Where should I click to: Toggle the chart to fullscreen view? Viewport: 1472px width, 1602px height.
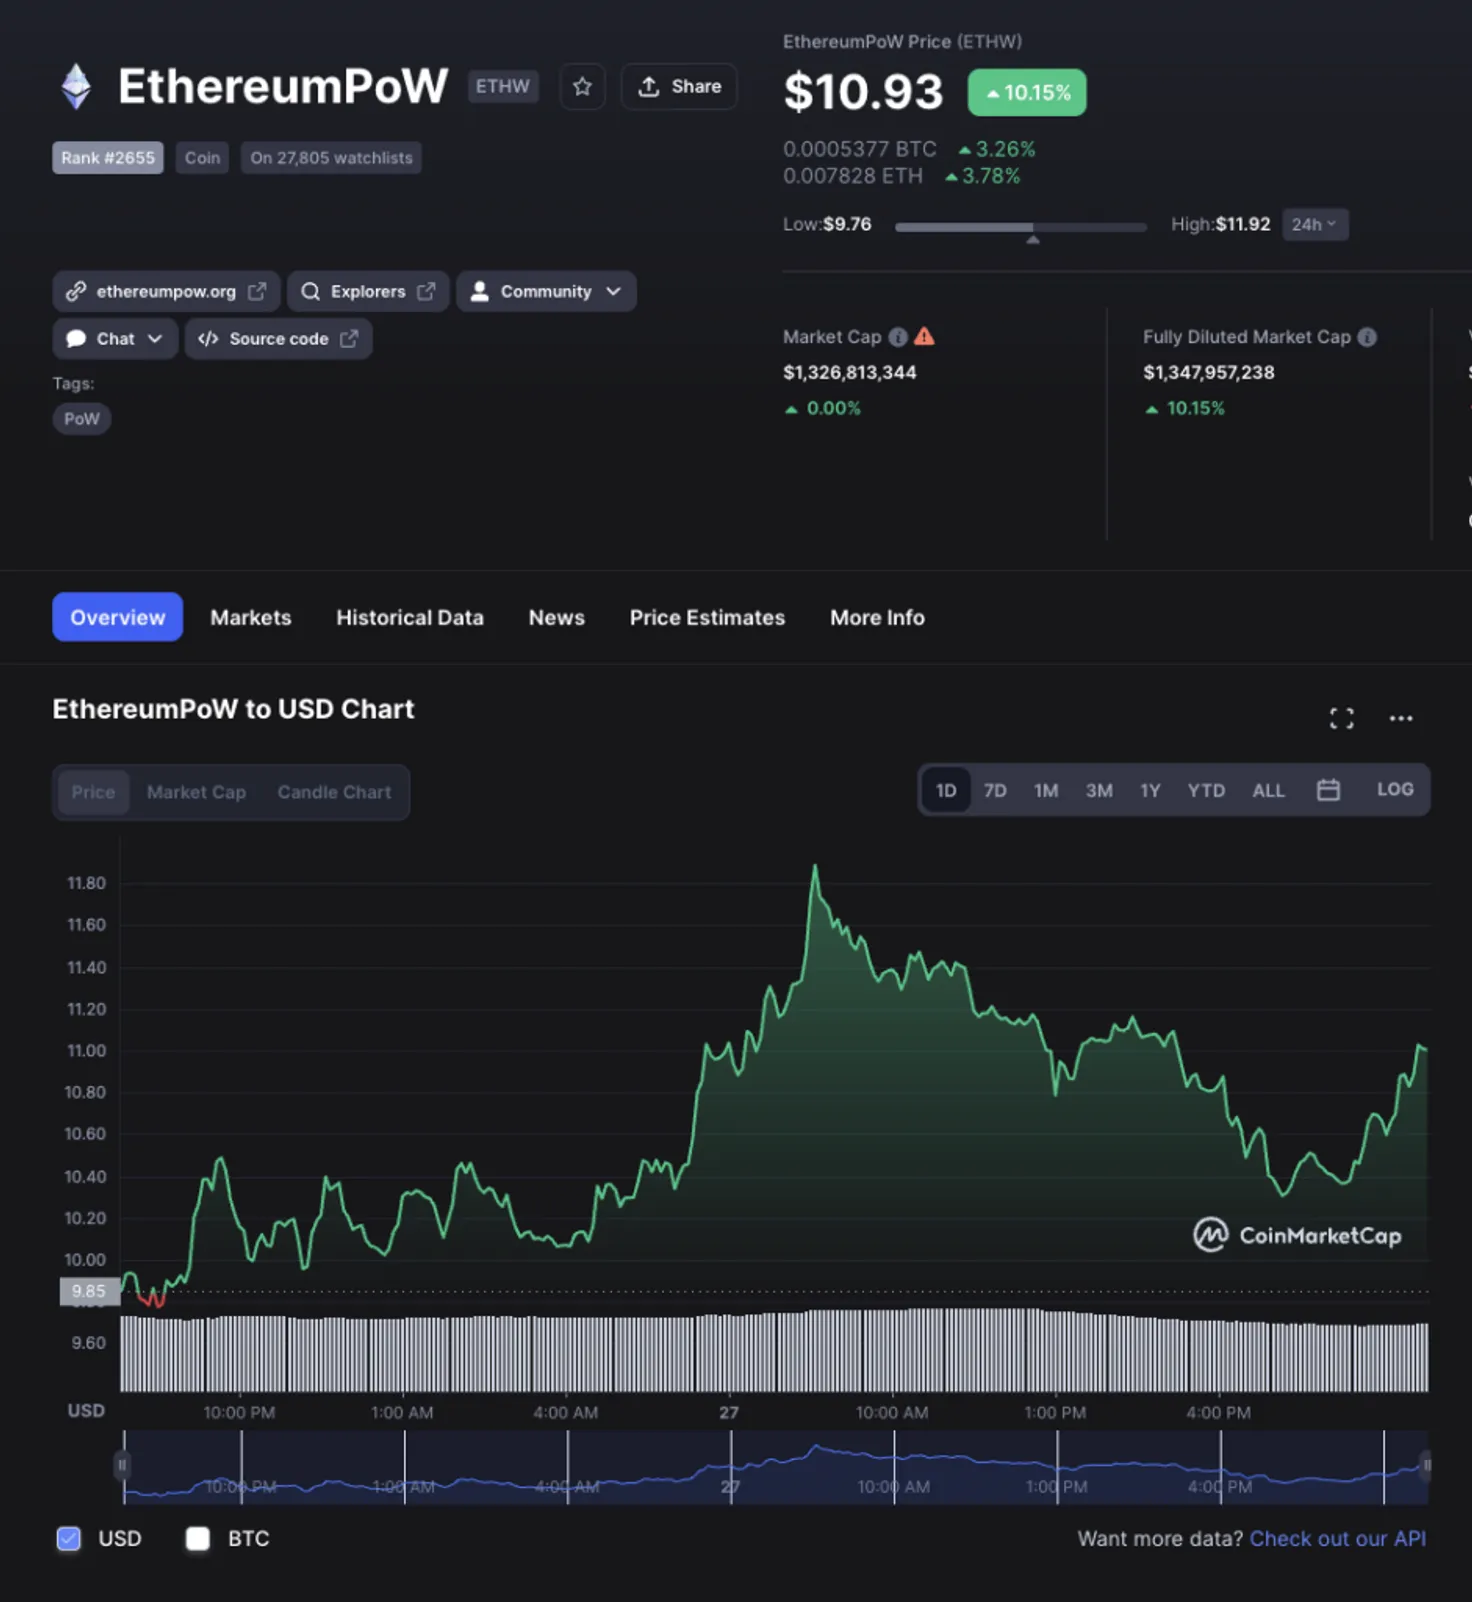tap(1342, 718)
